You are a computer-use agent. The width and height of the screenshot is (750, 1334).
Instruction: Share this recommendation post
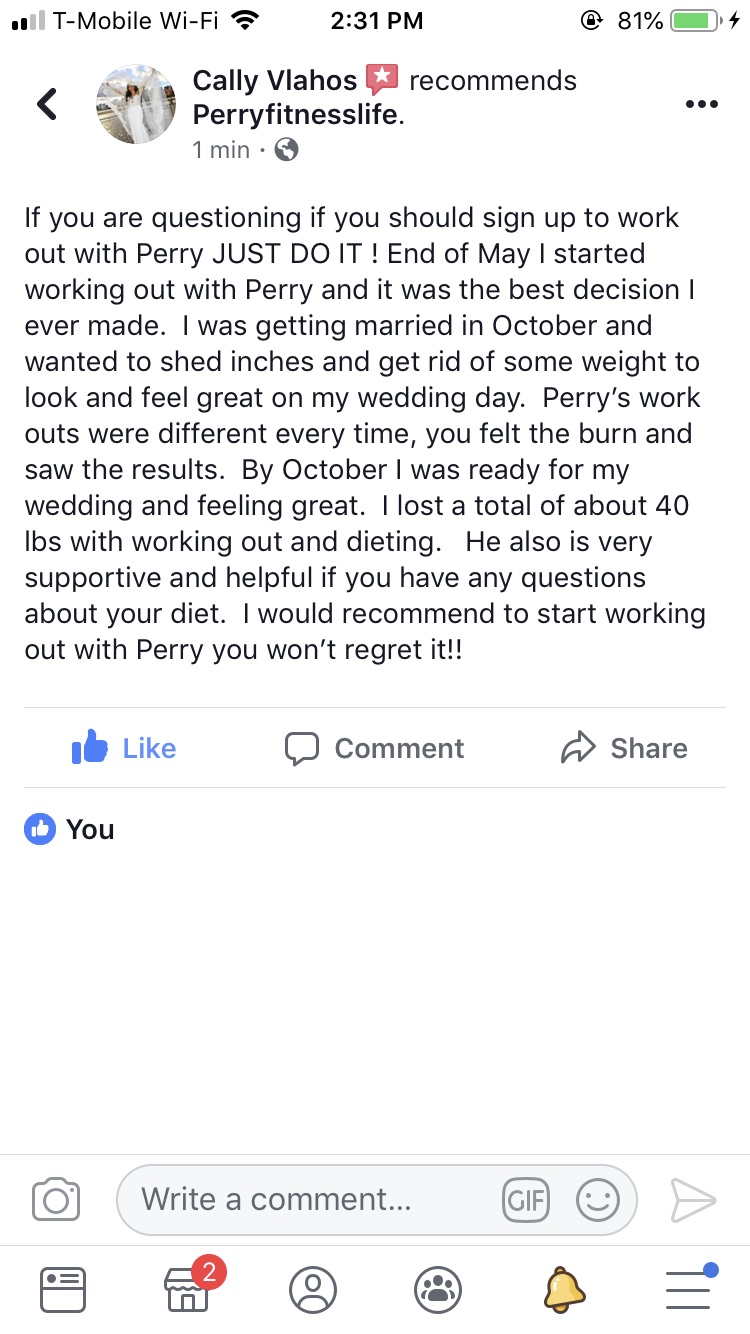pyautogui.click(x=624, y=748)
